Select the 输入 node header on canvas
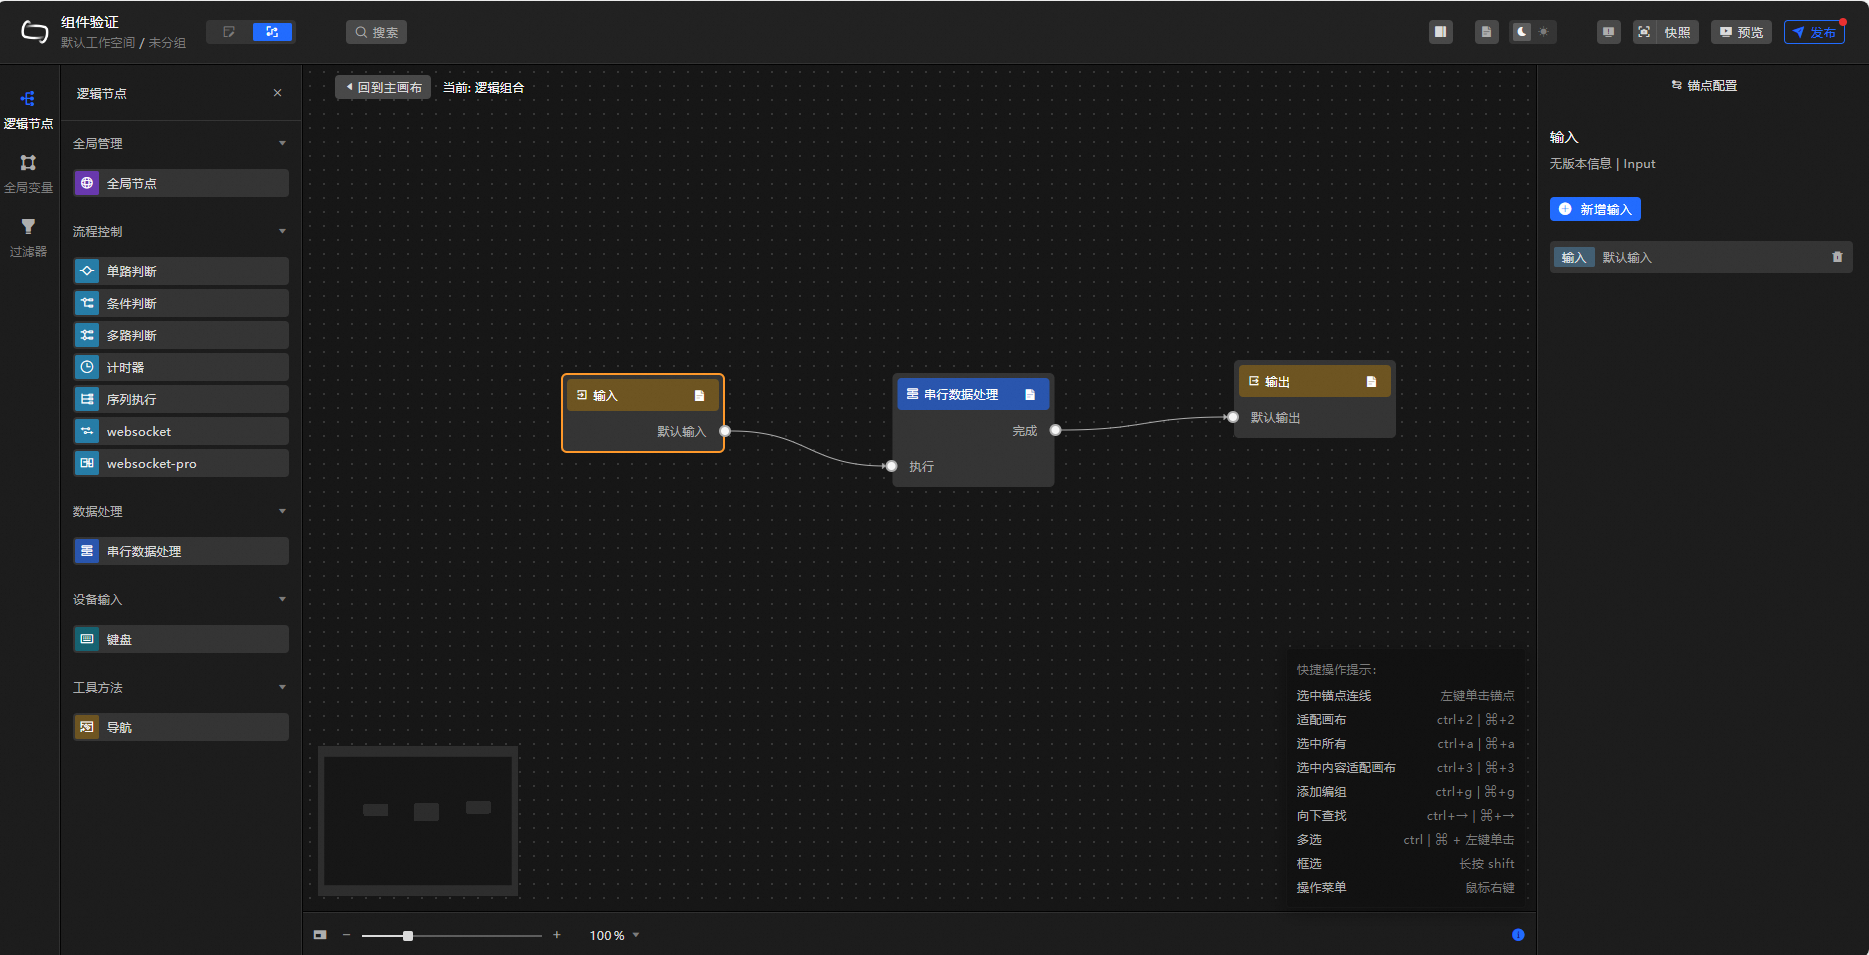The width and height of the screenshot is (1869, 955). click(x=643, y=395)
